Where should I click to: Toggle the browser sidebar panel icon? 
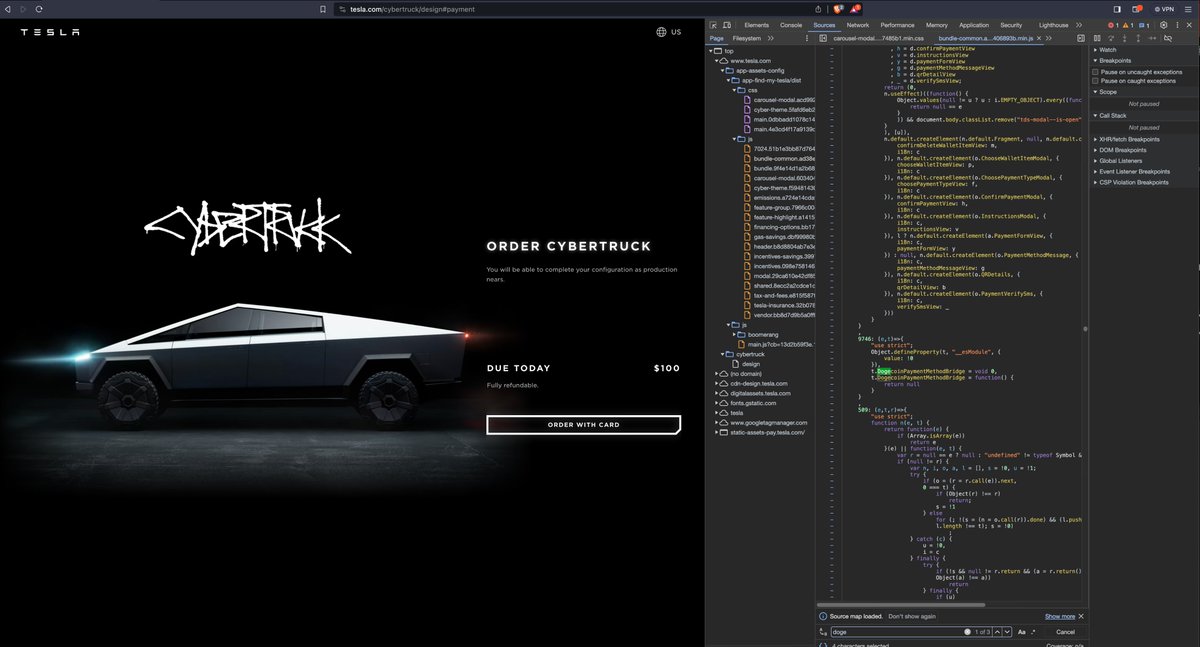tap(1117, 8)
